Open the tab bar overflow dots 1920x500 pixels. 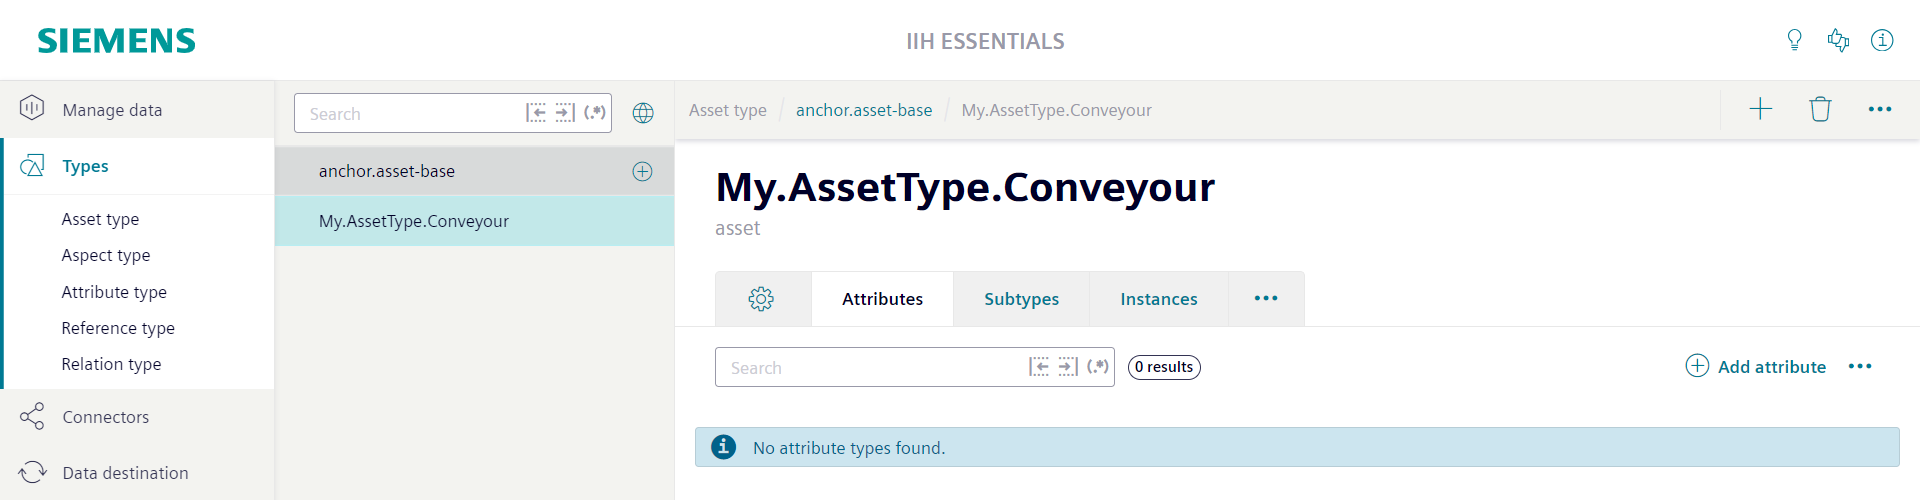click(1266, 298)
